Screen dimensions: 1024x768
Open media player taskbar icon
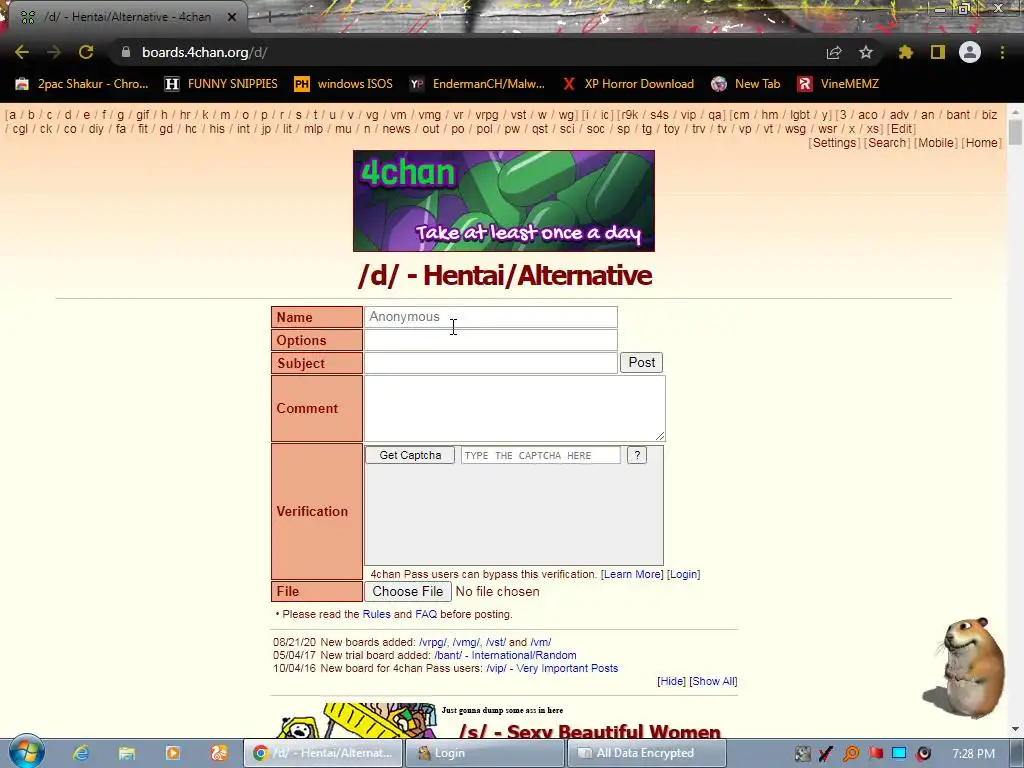[x=173, y=753]
